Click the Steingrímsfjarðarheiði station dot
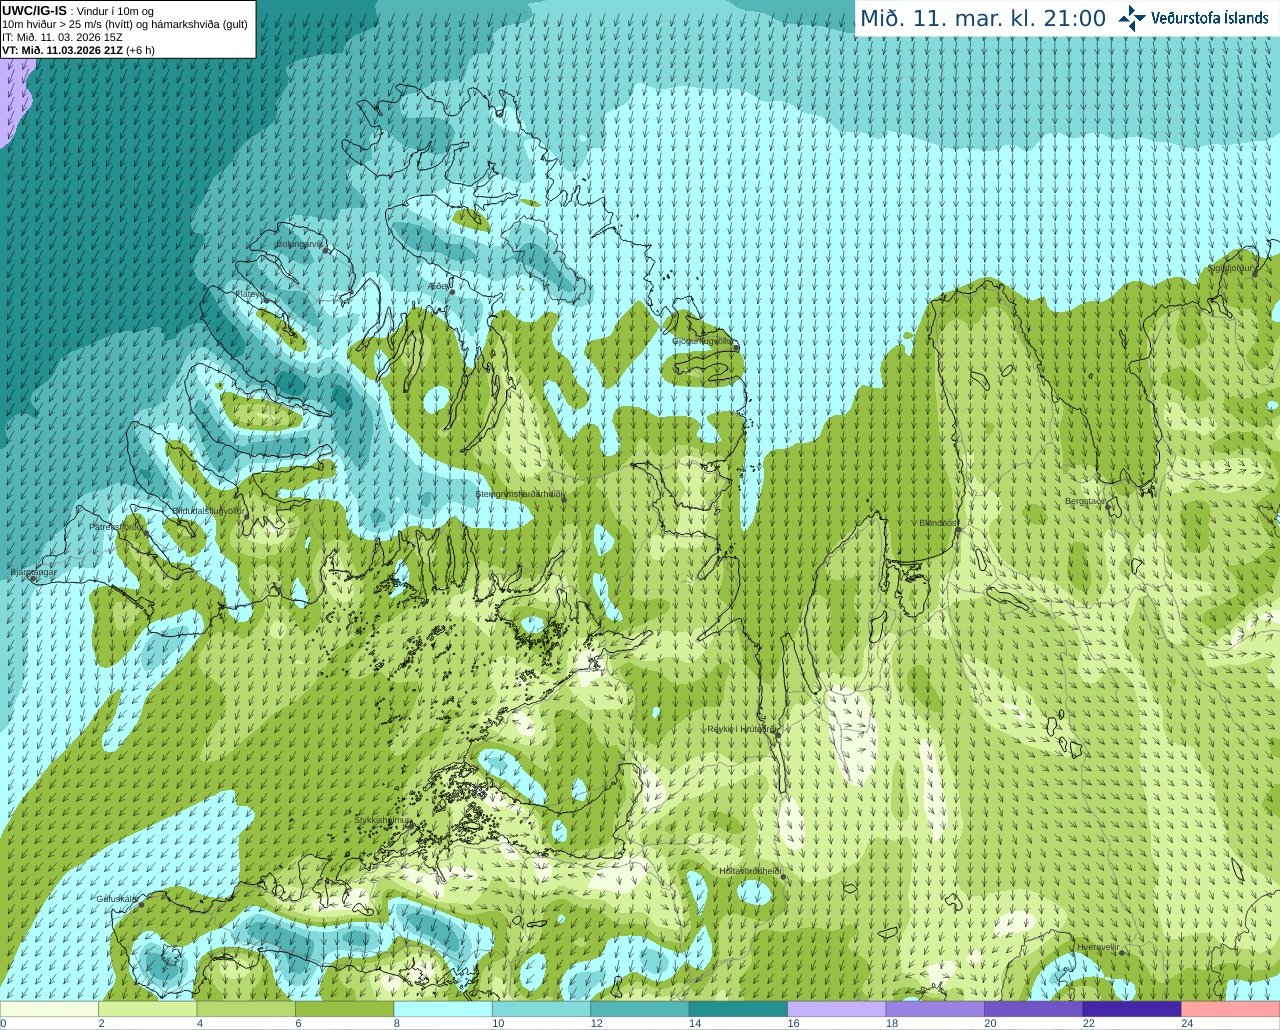 point(564,500)
